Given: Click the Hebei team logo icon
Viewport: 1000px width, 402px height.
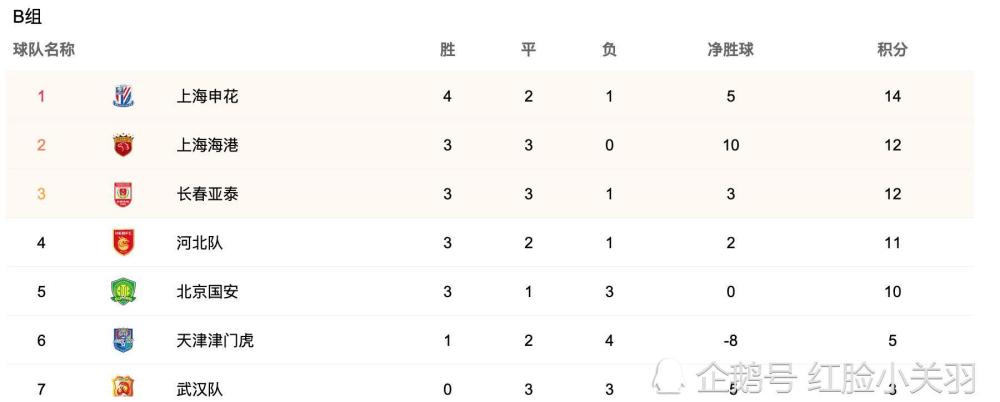Looking at the screenshot, I should pos(123,242).
